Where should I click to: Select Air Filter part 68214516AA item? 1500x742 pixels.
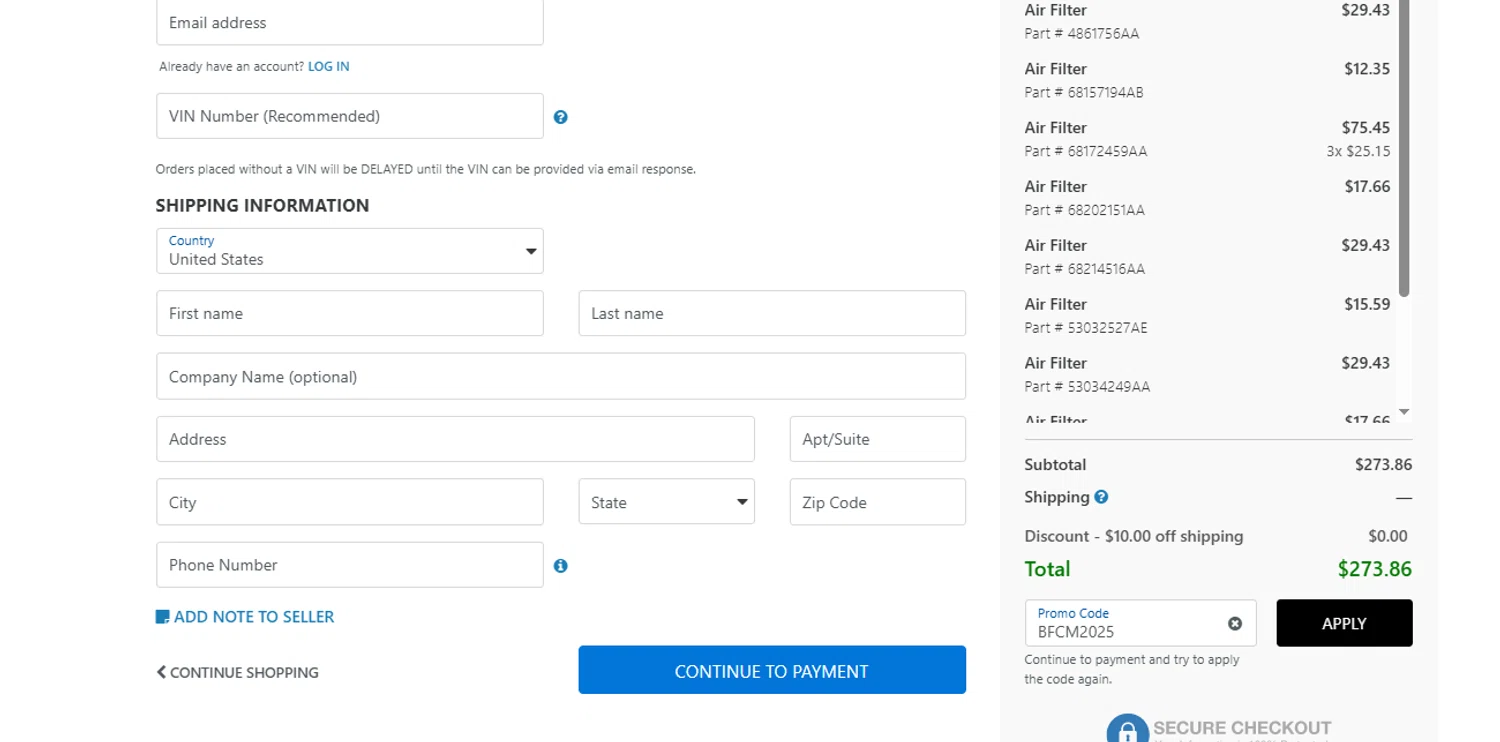click(1207, 257)
